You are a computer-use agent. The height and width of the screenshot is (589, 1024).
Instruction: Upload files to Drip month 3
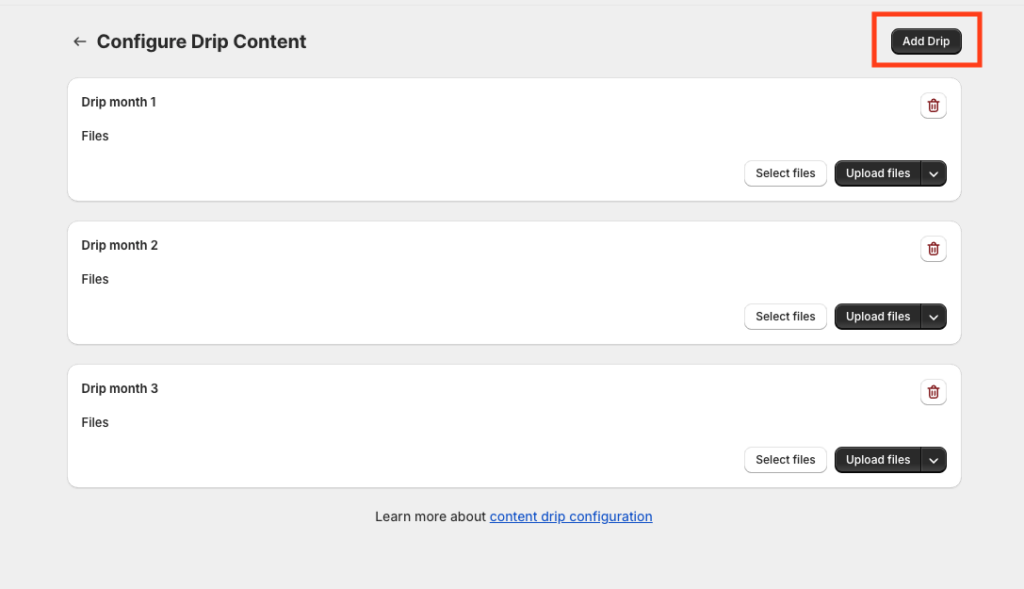pos(878,460)
